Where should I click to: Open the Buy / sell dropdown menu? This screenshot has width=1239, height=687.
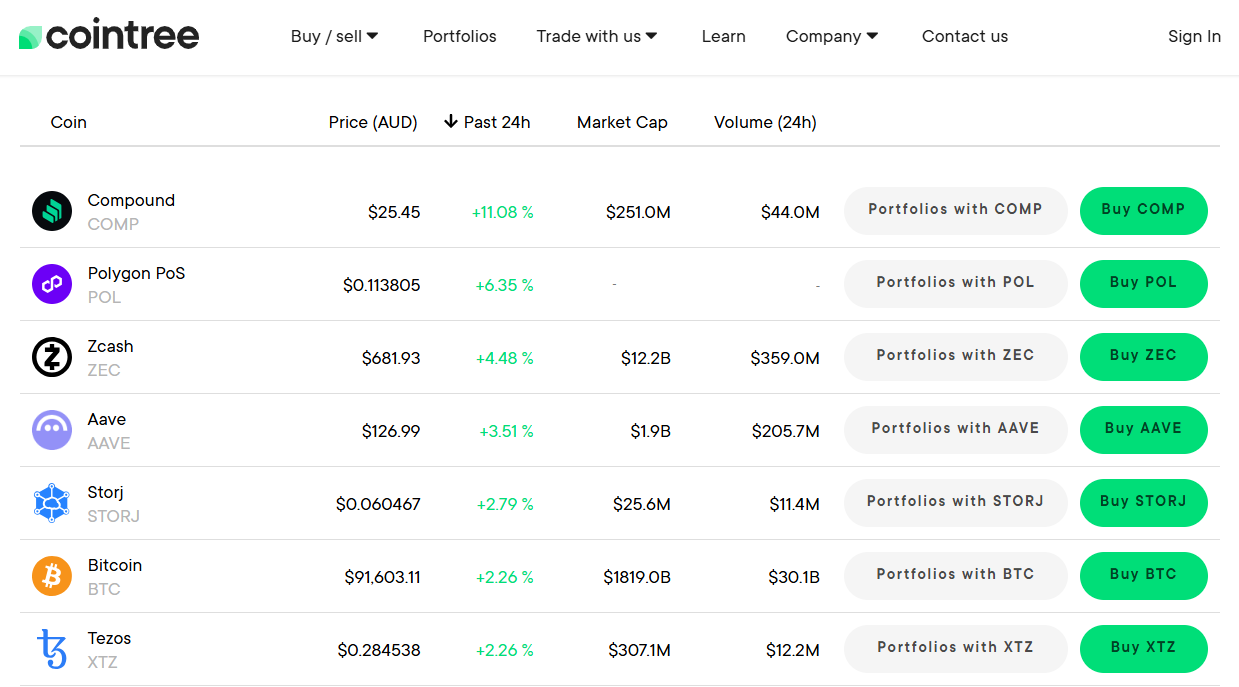(334, 36)
